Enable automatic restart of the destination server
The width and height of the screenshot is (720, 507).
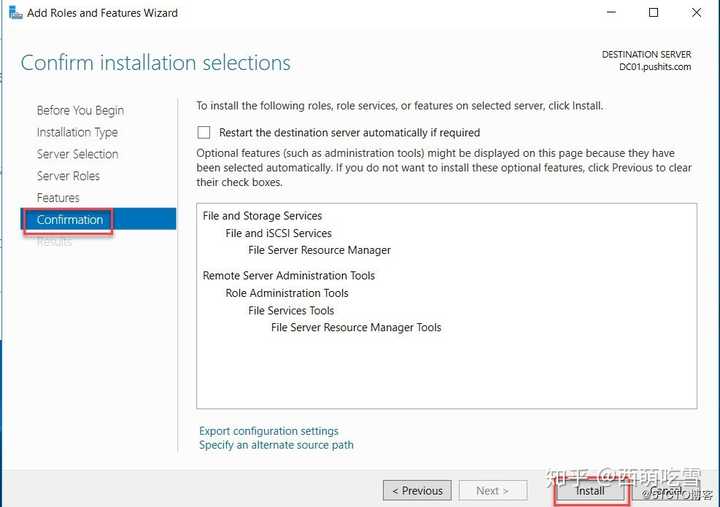(x=203, y=133)
